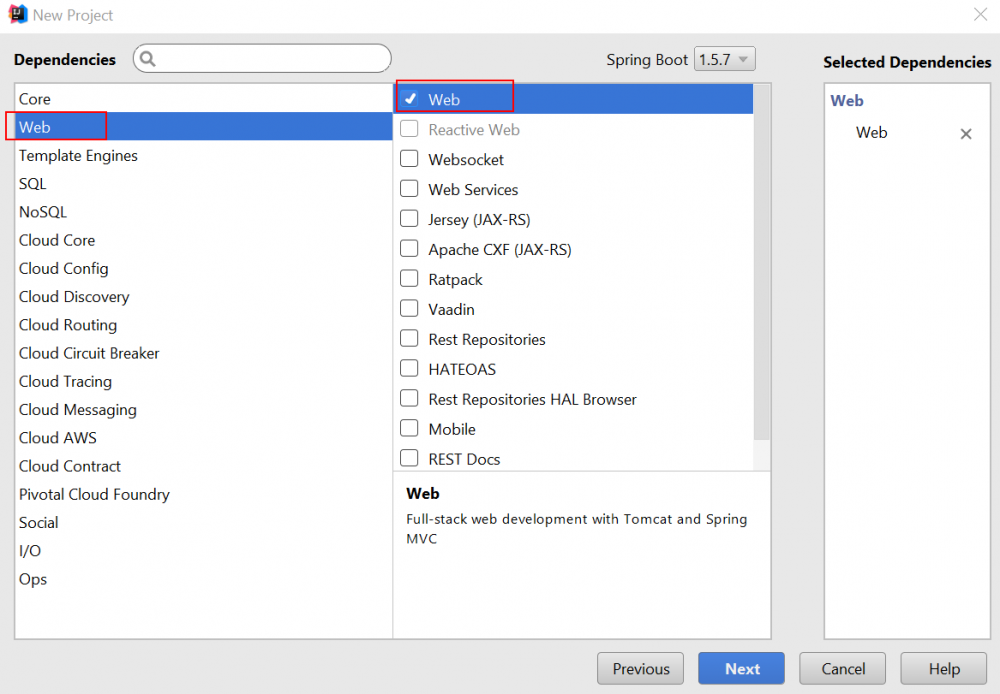
Task: Close the New Project dialog
Action: (981, 14)
